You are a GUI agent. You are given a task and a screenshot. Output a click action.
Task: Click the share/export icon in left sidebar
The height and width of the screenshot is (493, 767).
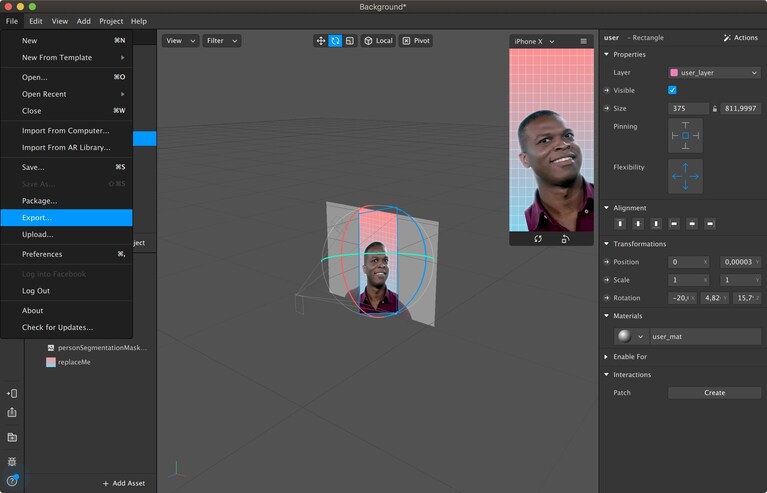12,412
